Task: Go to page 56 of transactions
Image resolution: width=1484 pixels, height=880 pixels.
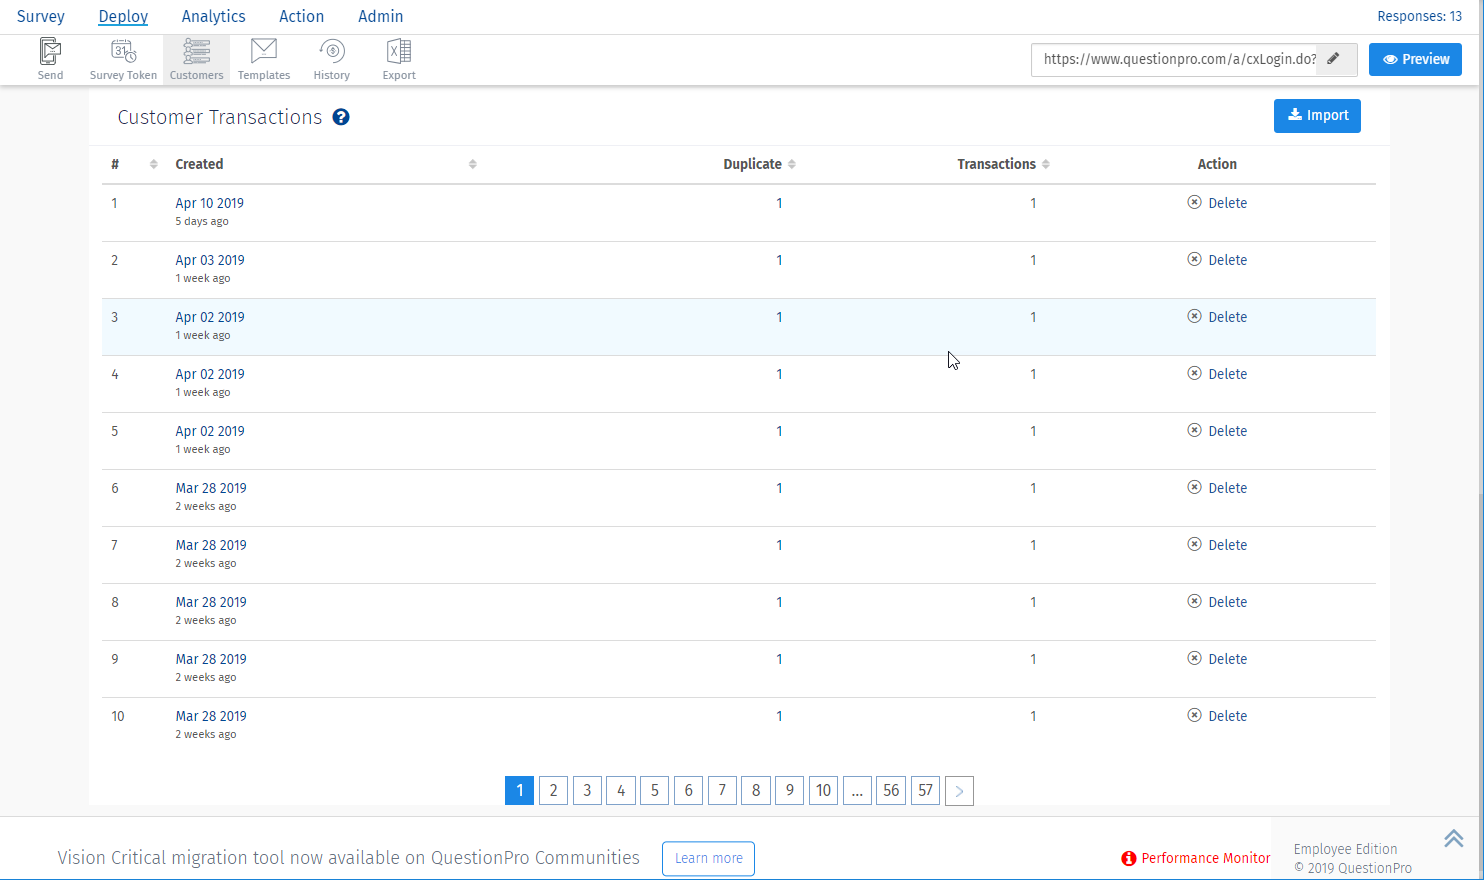Action: point(891,791)
